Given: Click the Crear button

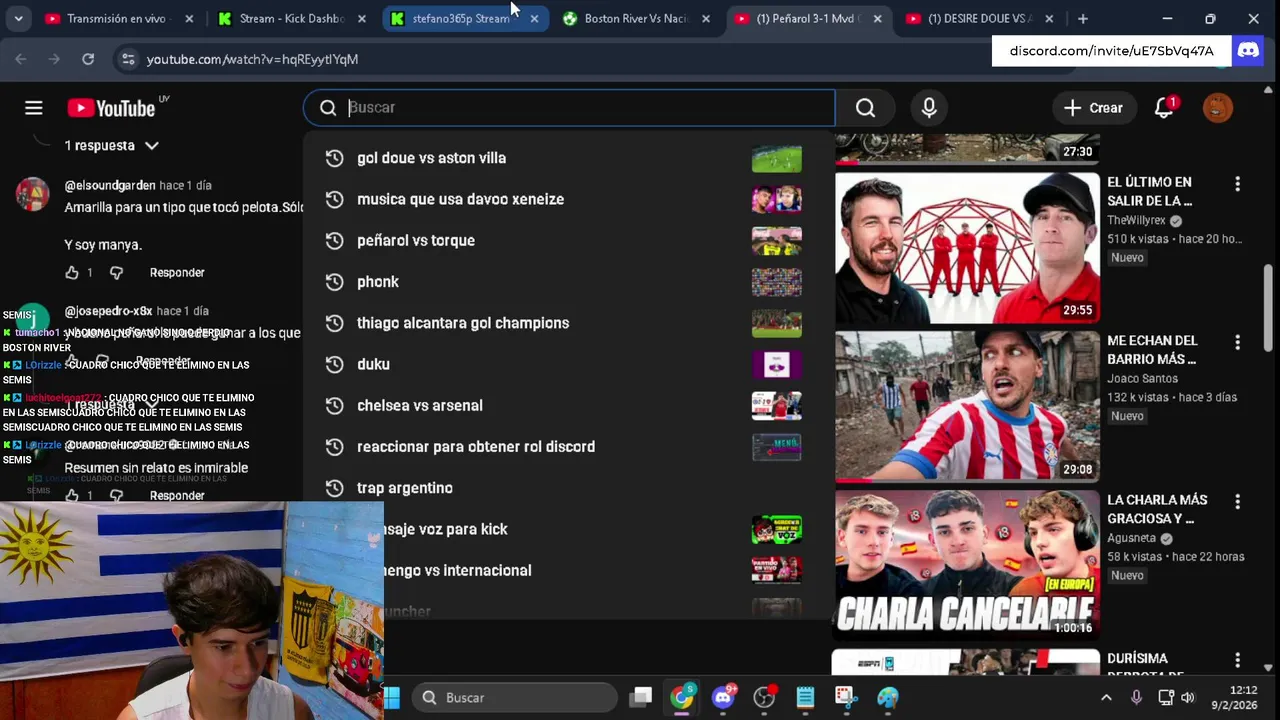Looking at the screenshot, I should pyautogui.click(x=1093, y=108).
